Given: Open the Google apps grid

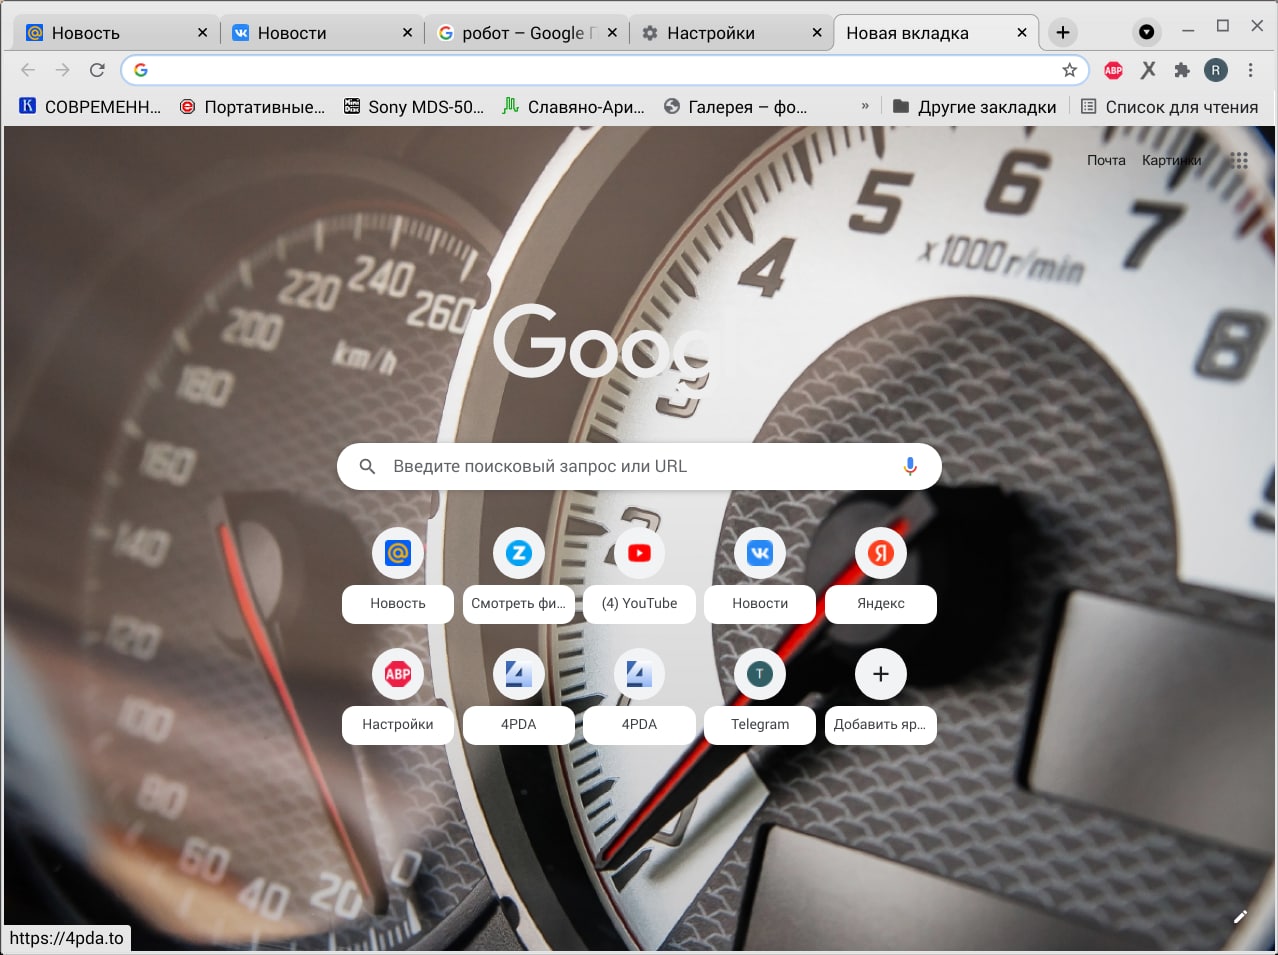Looking at the screenshot, I should click(1239, 160).
